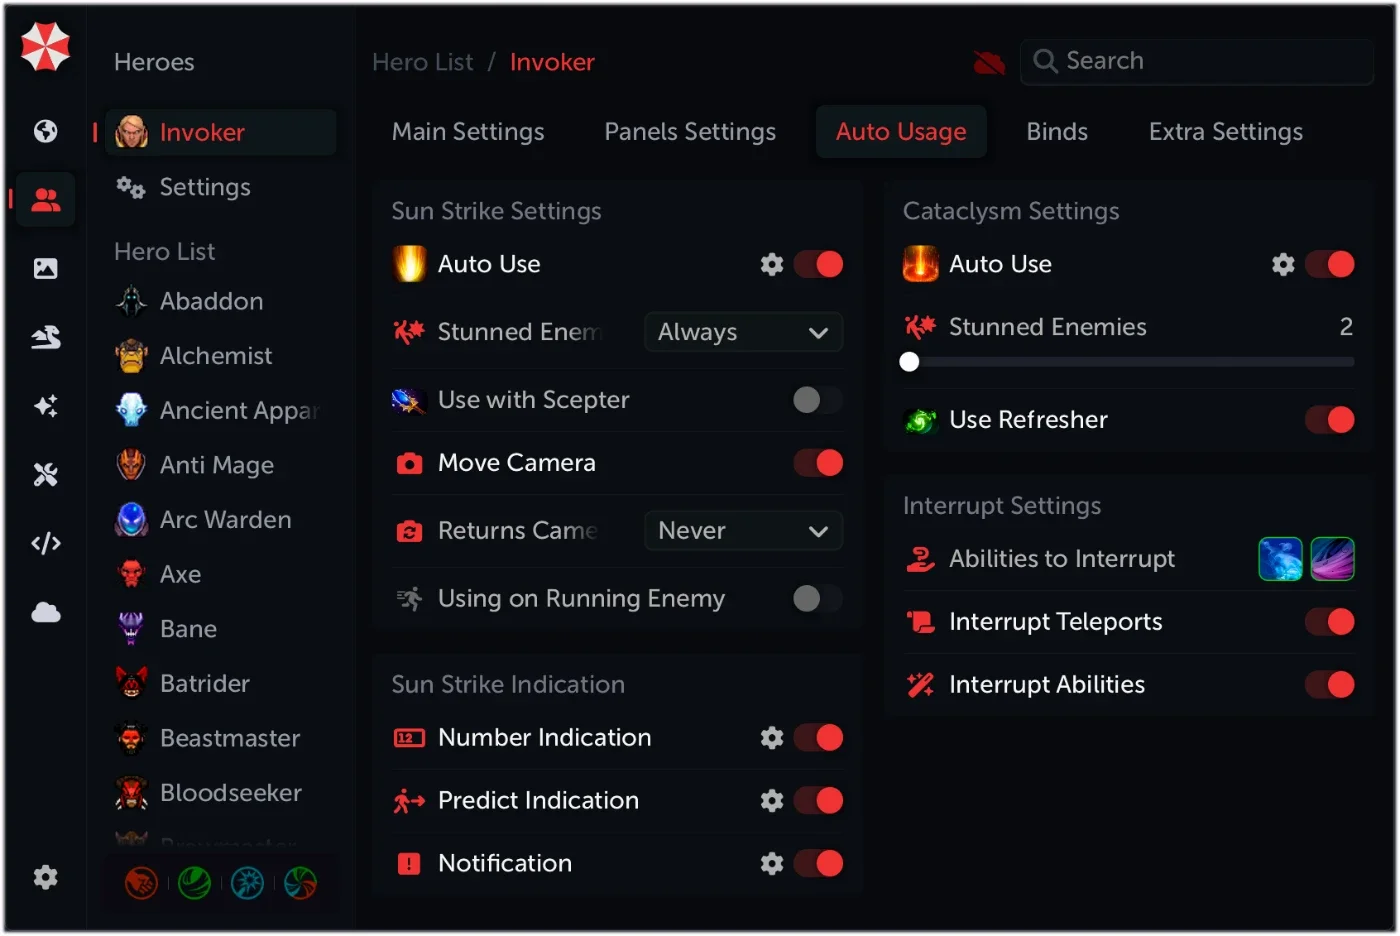Viewport: 1400px width, 936px height.
Task: Open the image gallery sidebar icon
Action: [45, 268]
